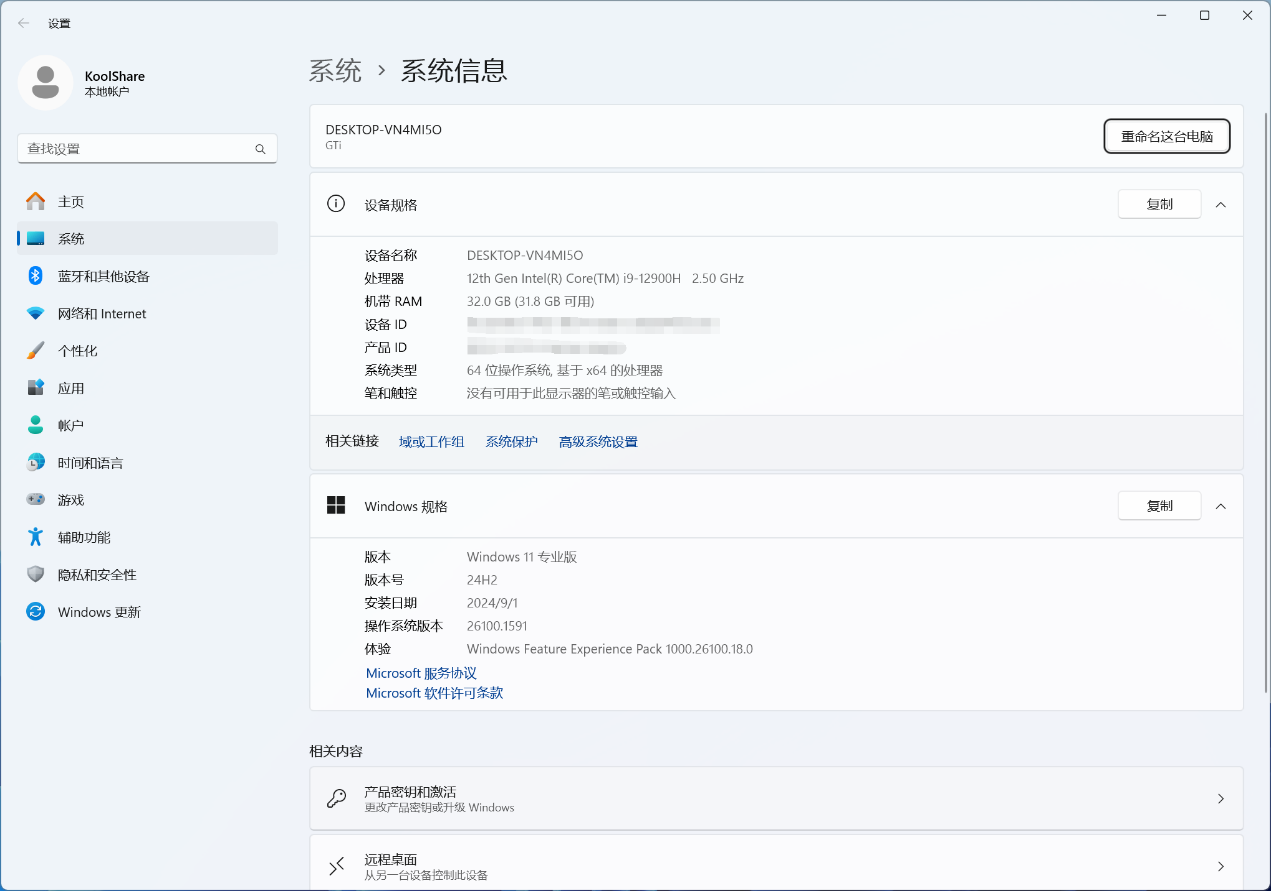Image resolution: width=1271 pixels, height=891 pixels.
Task: Open 时间和语言 in the sidebar
Action: (90, 463)
